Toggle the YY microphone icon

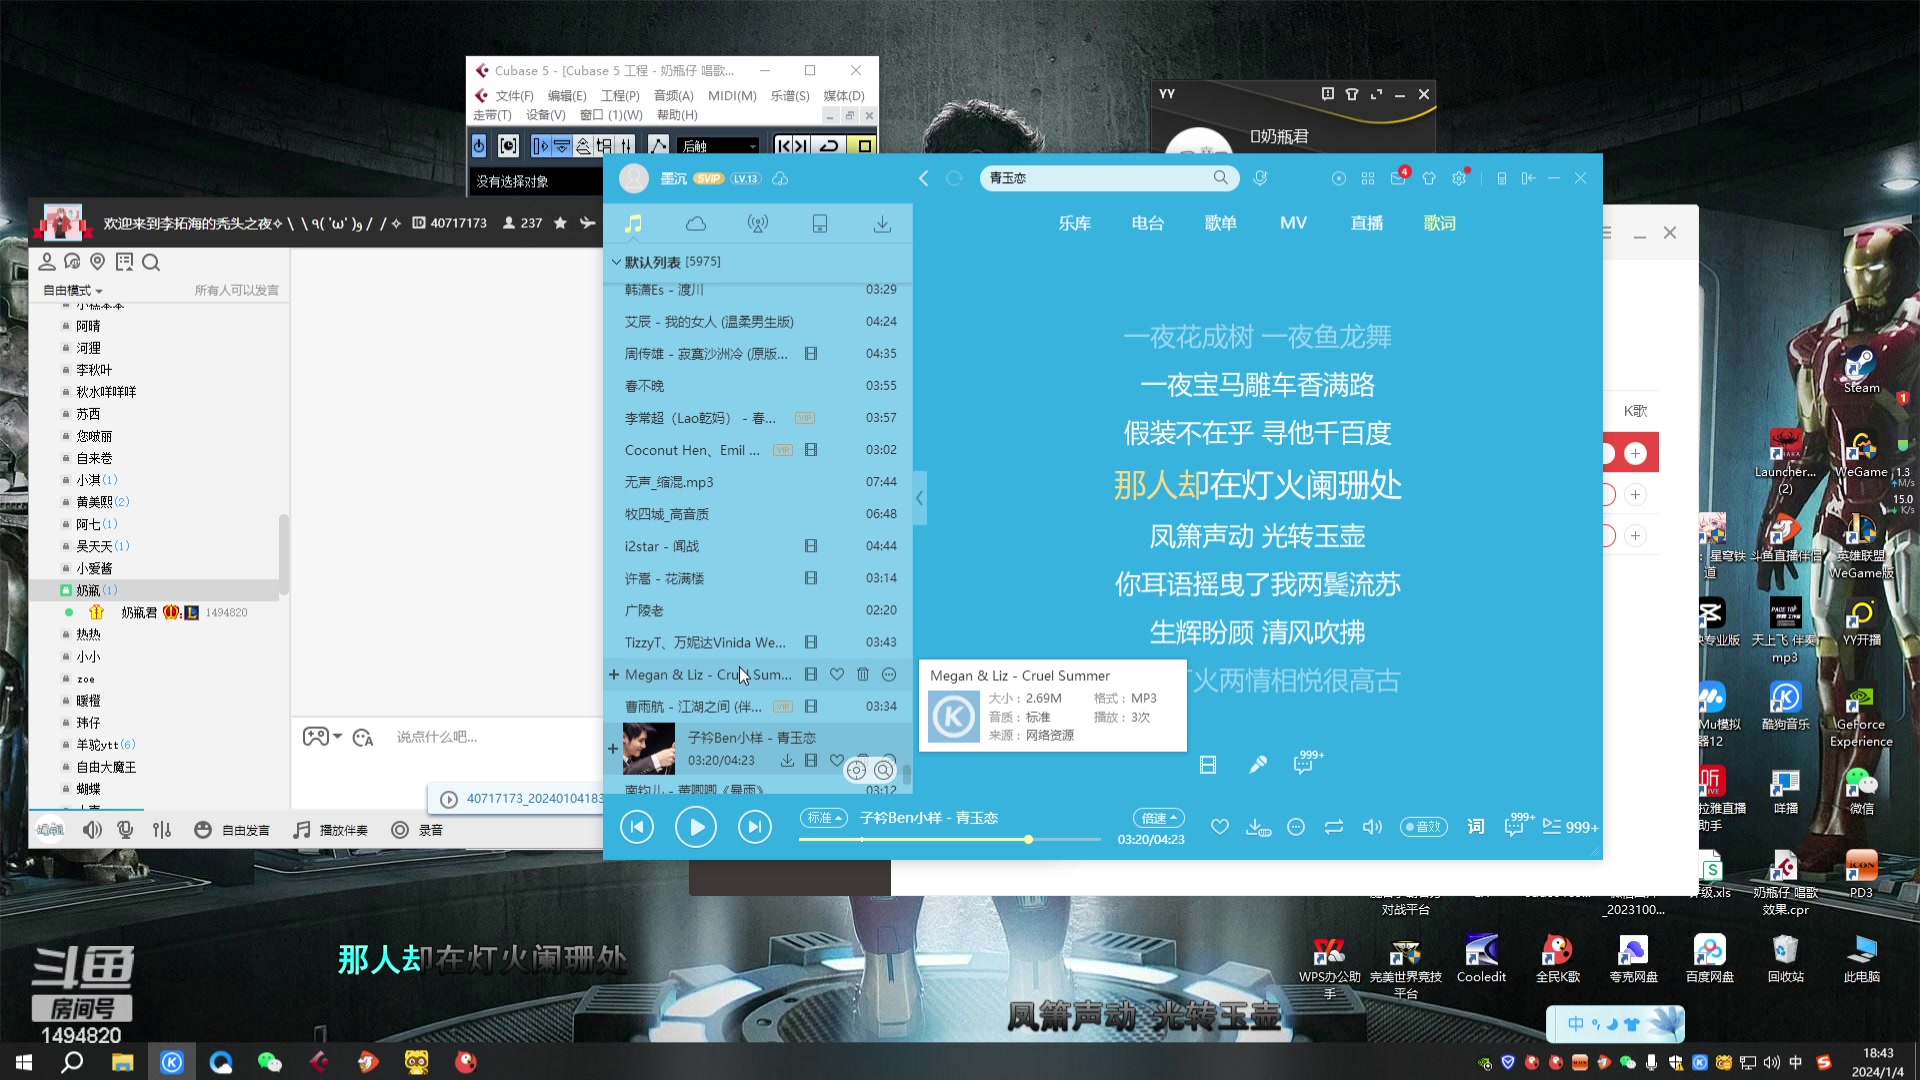(126, 830)
